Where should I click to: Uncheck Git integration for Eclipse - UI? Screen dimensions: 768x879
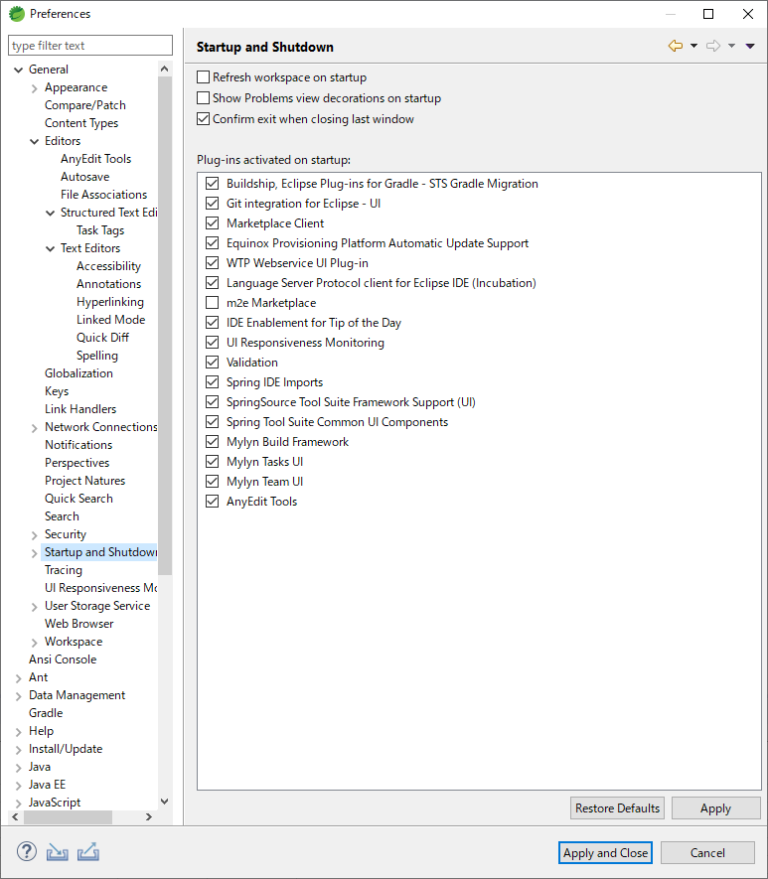click(x=212, y=203)
